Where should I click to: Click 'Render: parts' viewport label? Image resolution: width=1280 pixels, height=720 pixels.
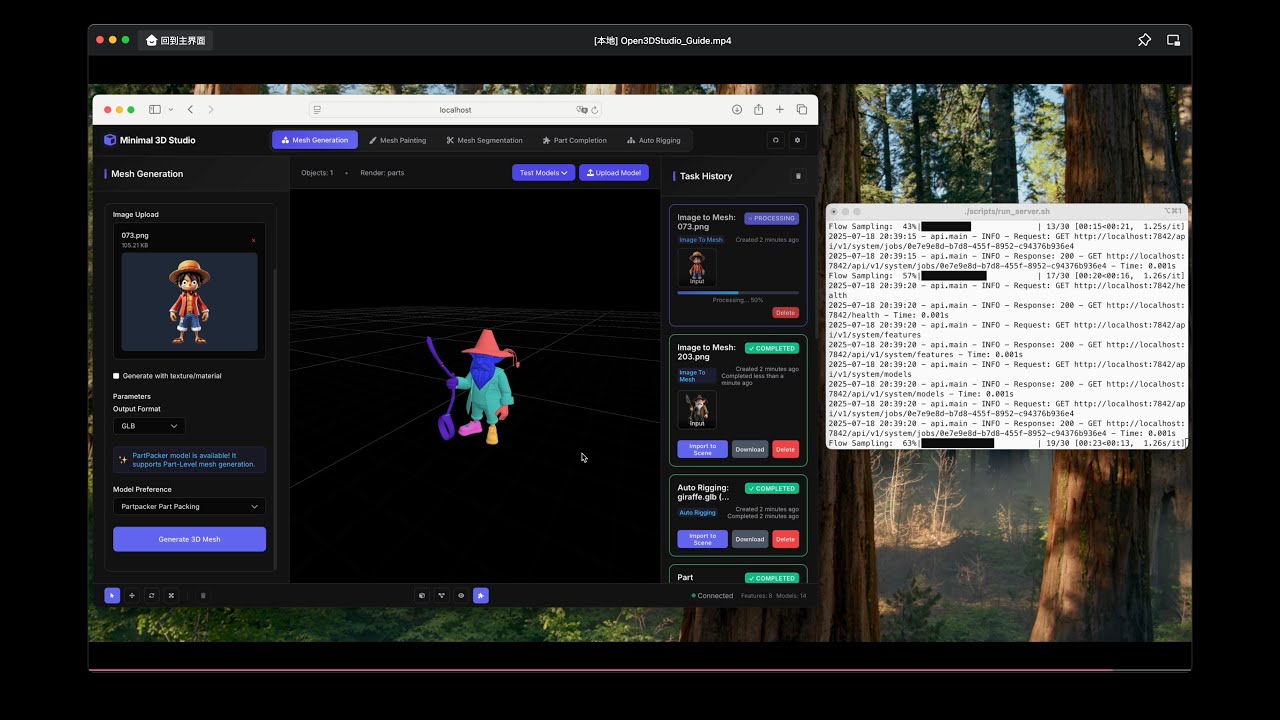click(382, 173)
